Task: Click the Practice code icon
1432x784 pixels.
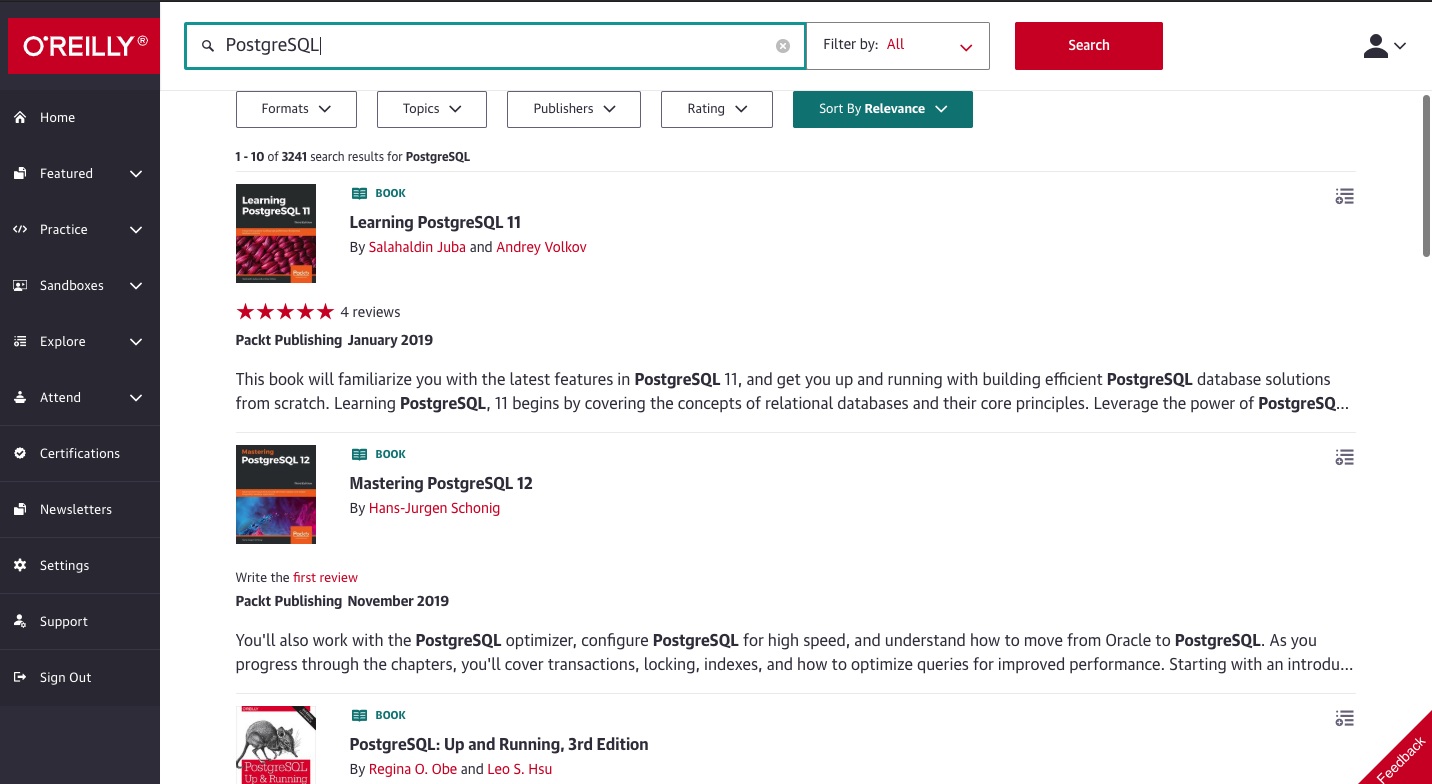Action: pos(20,229)
